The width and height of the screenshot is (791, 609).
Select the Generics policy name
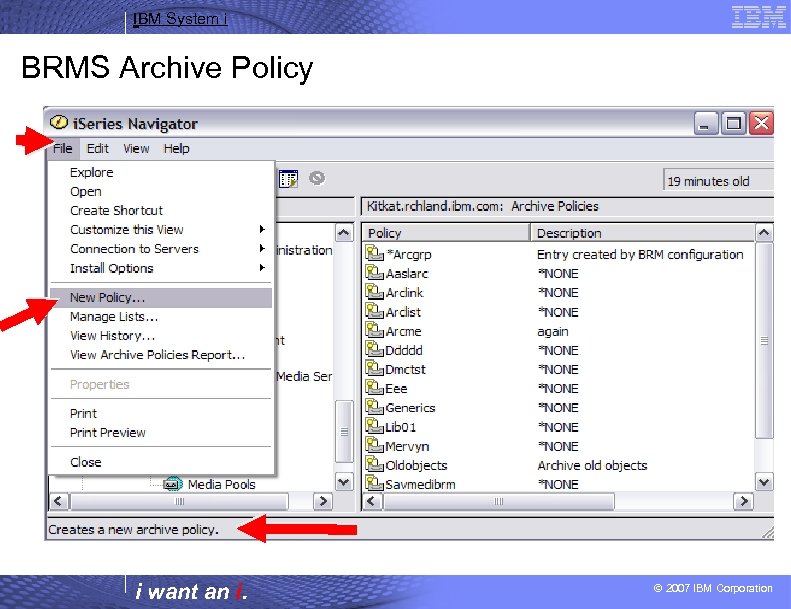pos(410,408)
